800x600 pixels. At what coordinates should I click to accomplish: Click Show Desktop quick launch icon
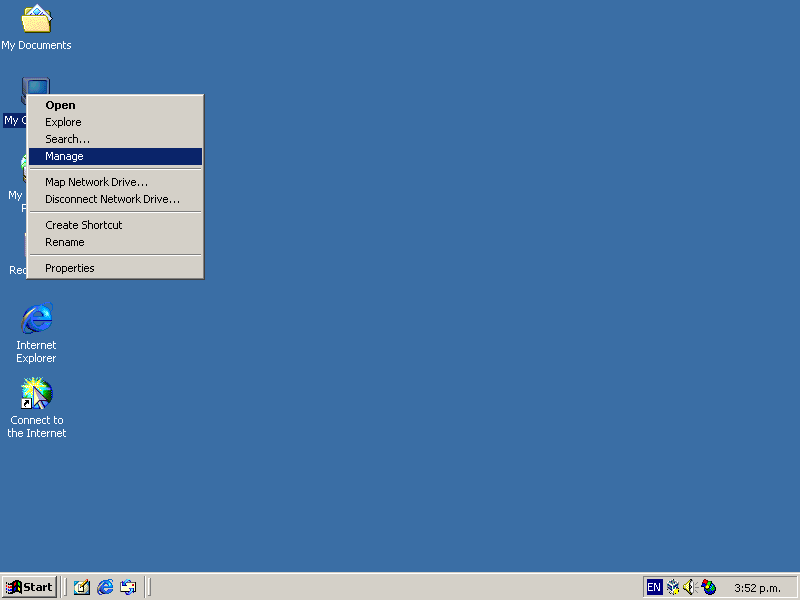point(82,587)
